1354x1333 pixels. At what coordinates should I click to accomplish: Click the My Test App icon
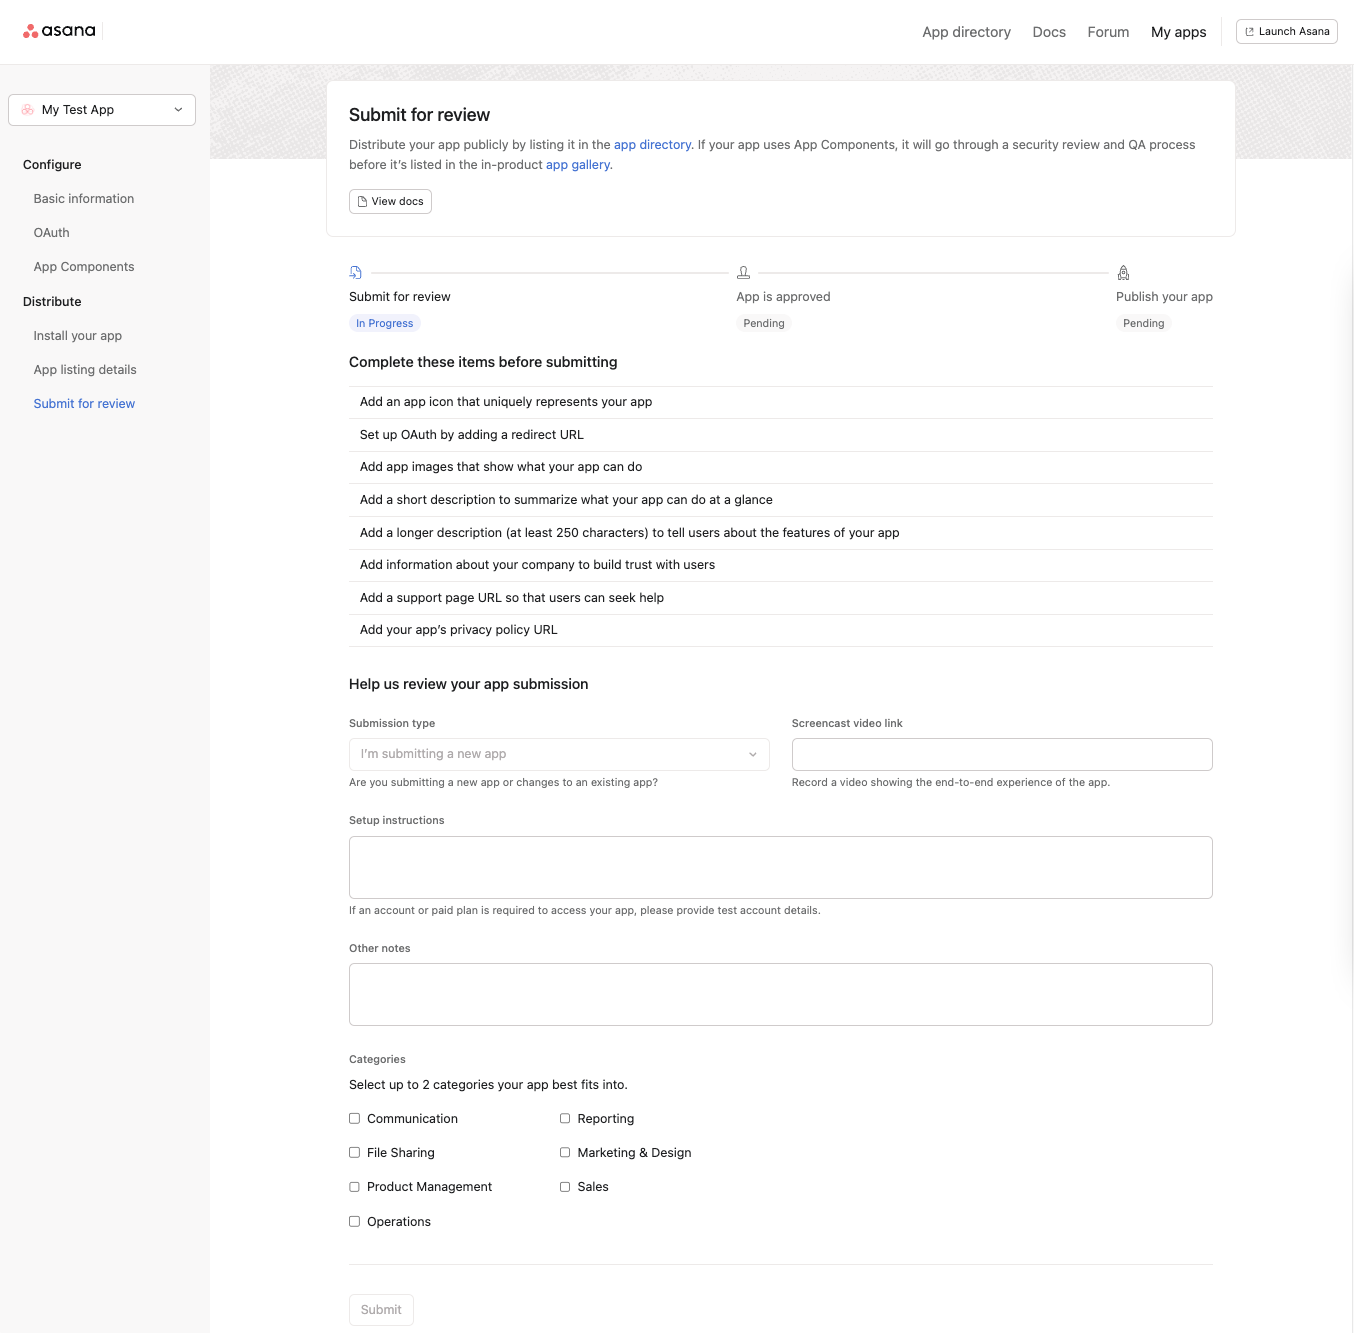(x=28, y=110)
